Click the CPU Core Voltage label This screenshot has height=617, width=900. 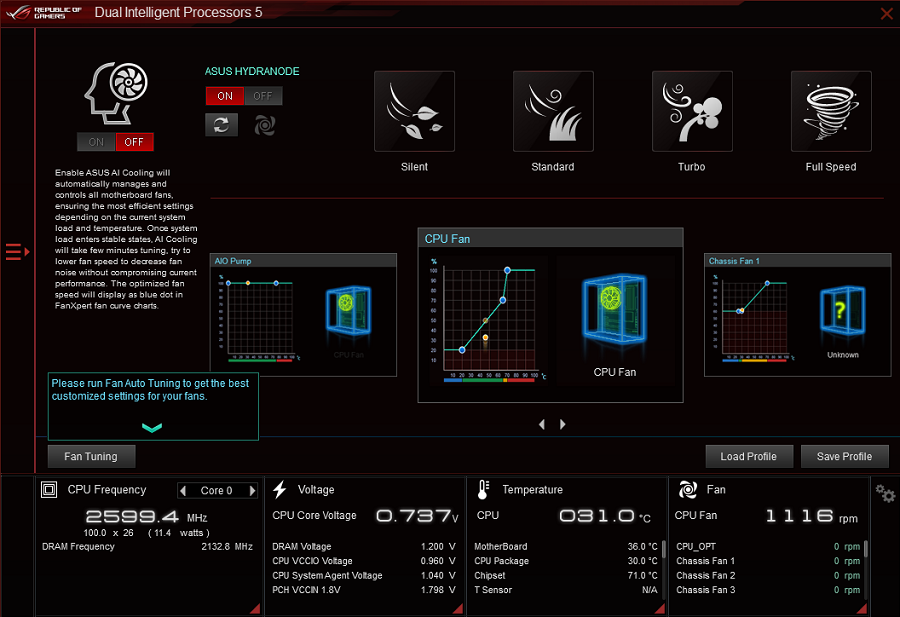coord(315,515)
